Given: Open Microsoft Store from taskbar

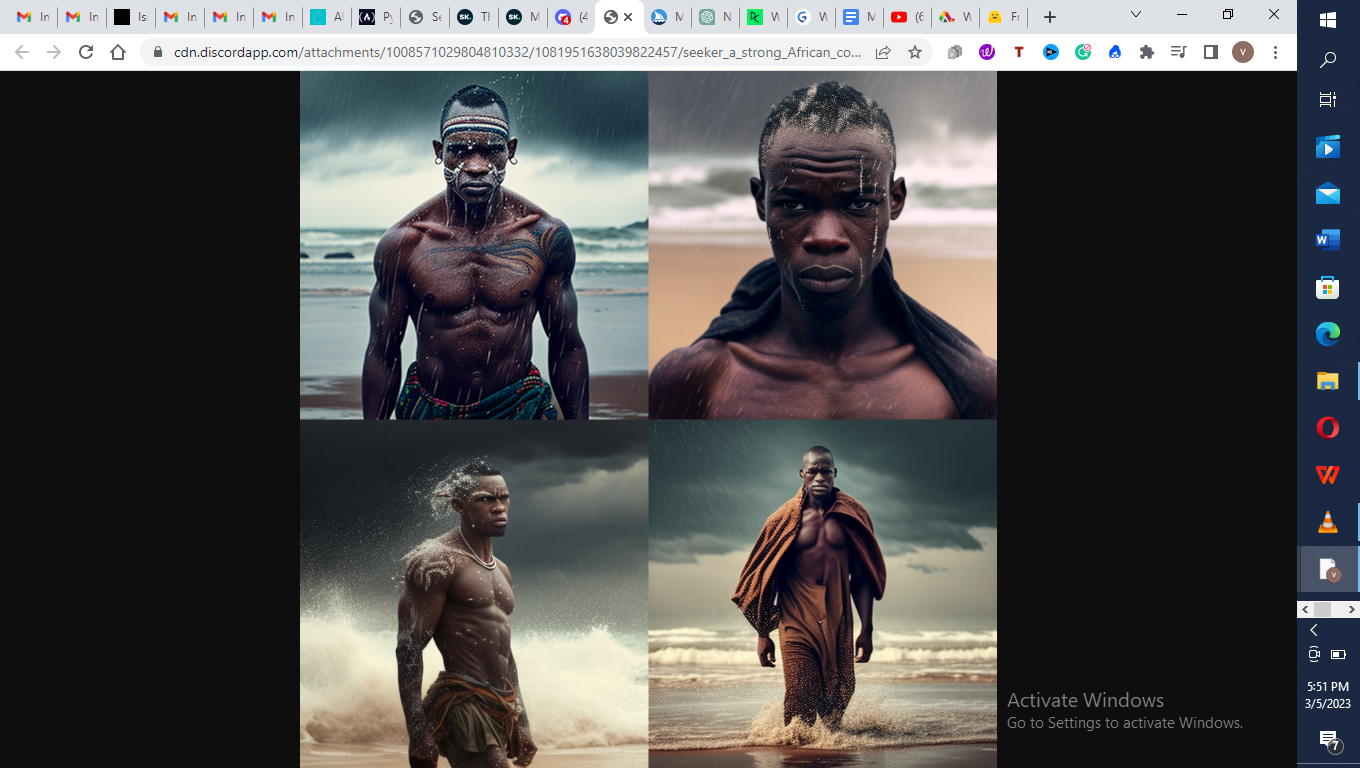Looking at the screenshot, I should tap(1328, 288).
